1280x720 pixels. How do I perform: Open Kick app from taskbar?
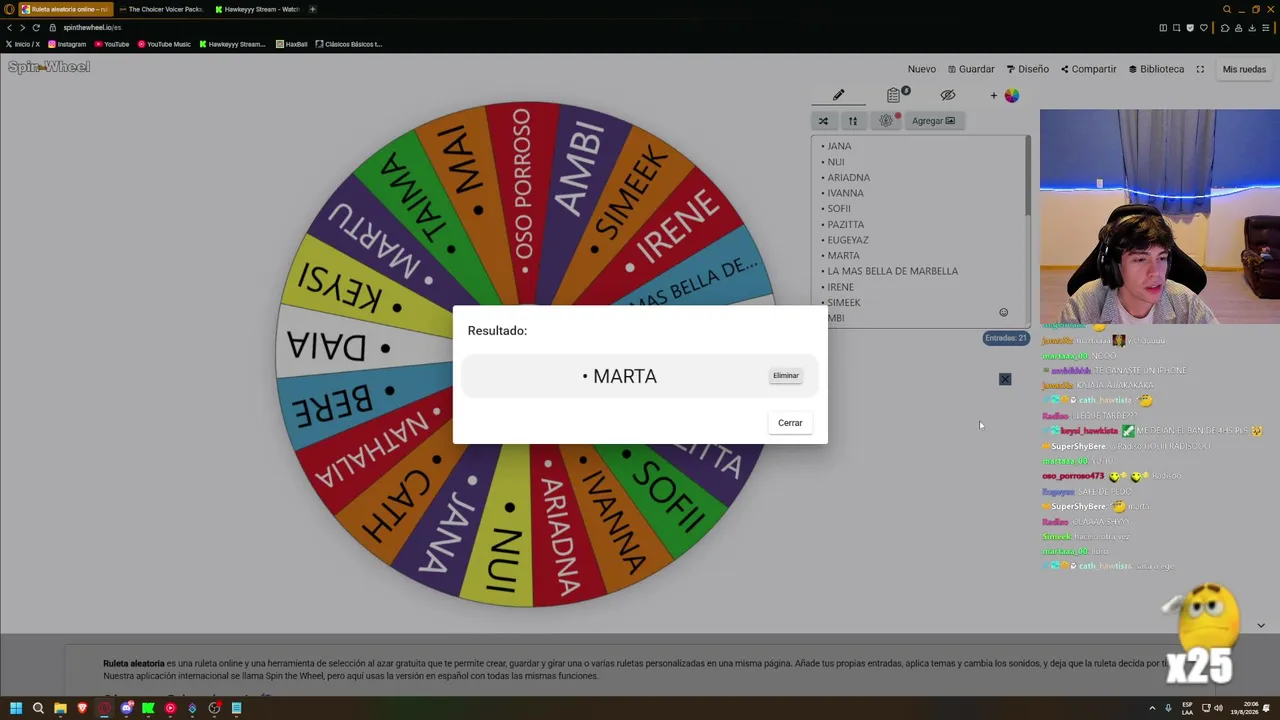point(148,708)
